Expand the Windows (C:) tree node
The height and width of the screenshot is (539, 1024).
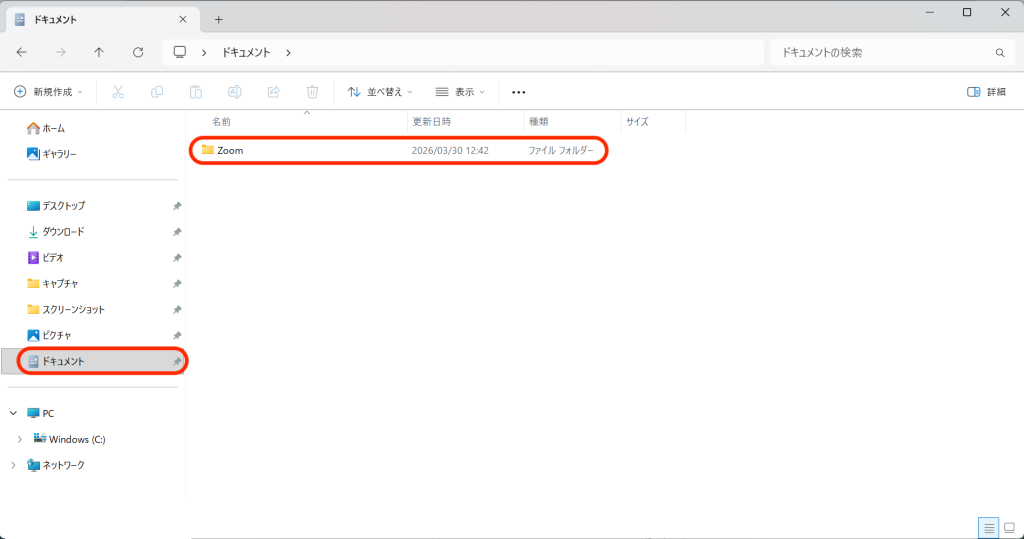[x=20, y=439]
